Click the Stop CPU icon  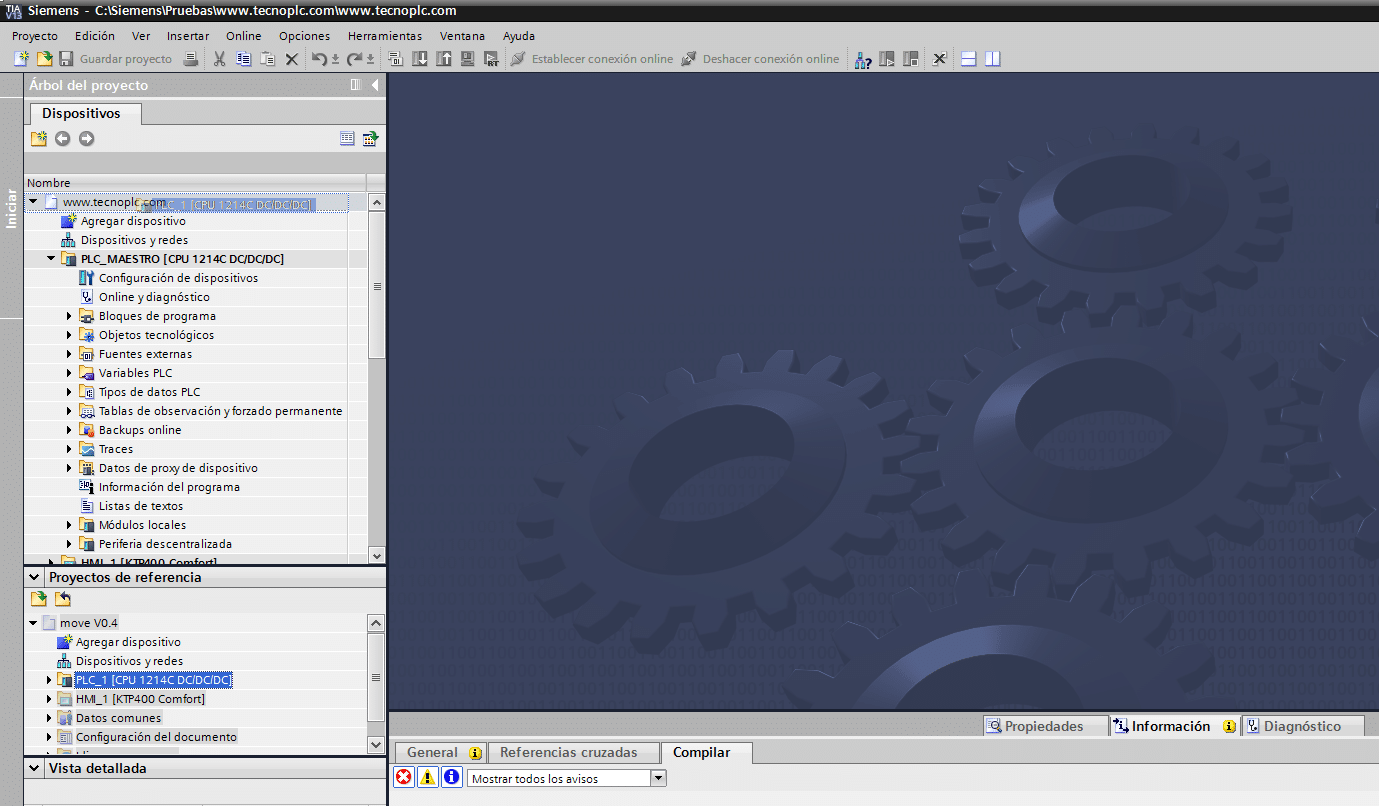tap(911, 59)
